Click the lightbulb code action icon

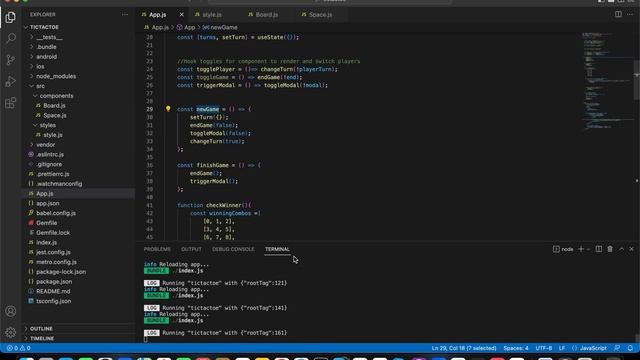coord(168,109)
